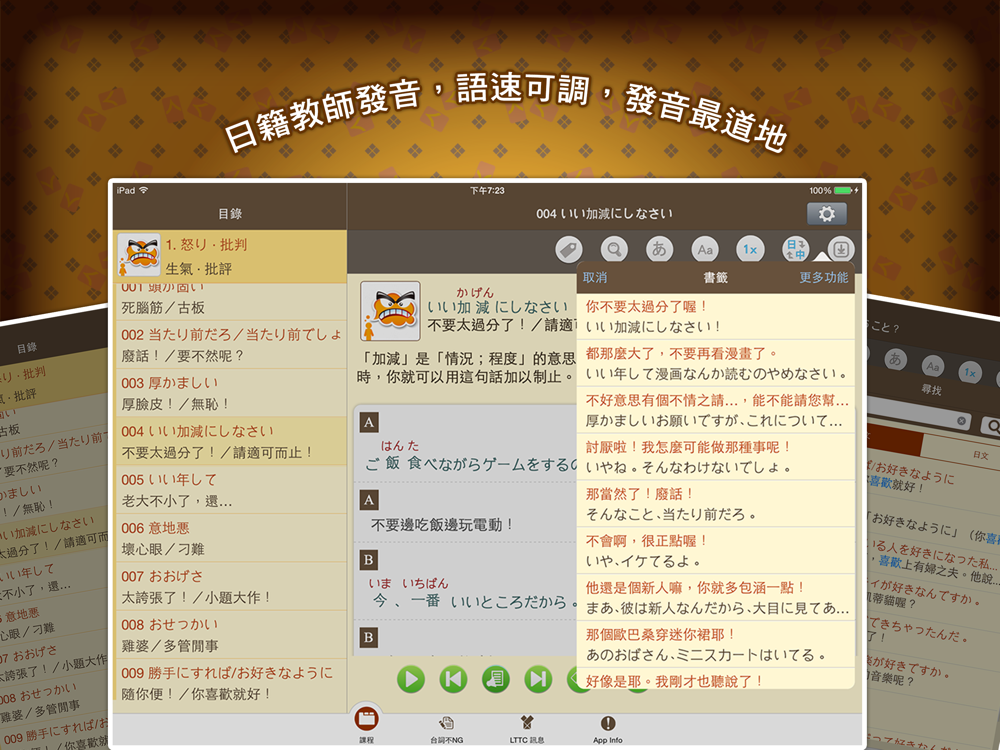Open bookmark 好像是耶。我剛才也聽說了！
Image resolution: width=1000 pixels, height=750 pixels.
pos(716,679)
